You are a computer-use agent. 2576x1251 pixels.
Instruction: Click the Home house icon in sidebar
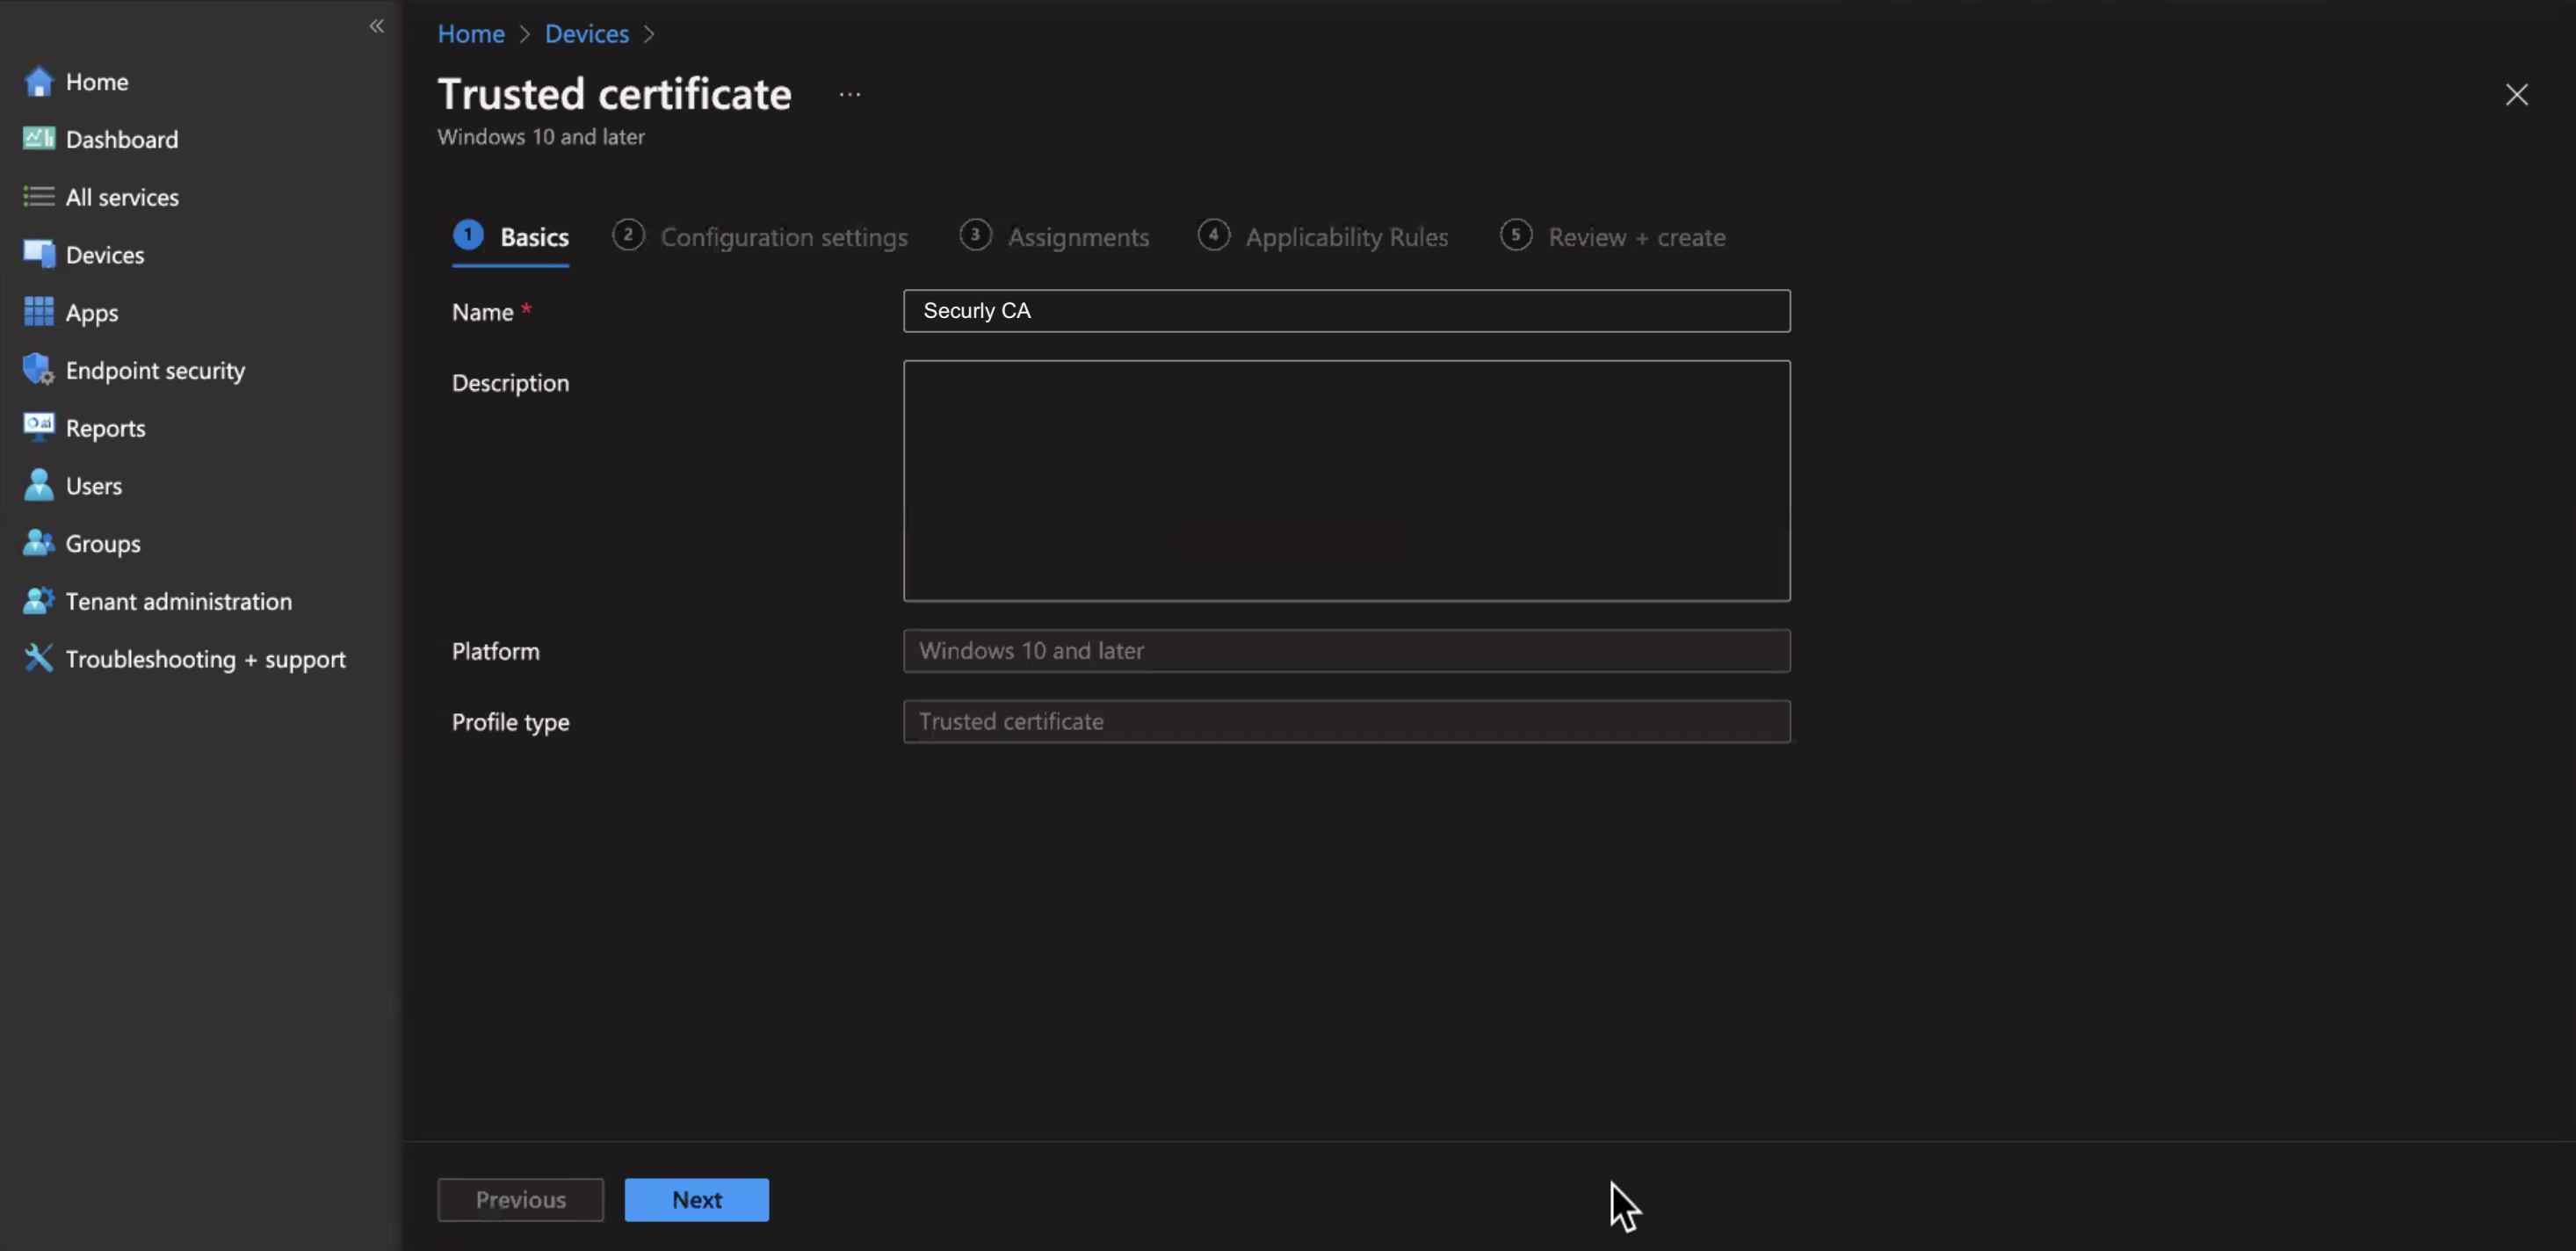[38, 82]
